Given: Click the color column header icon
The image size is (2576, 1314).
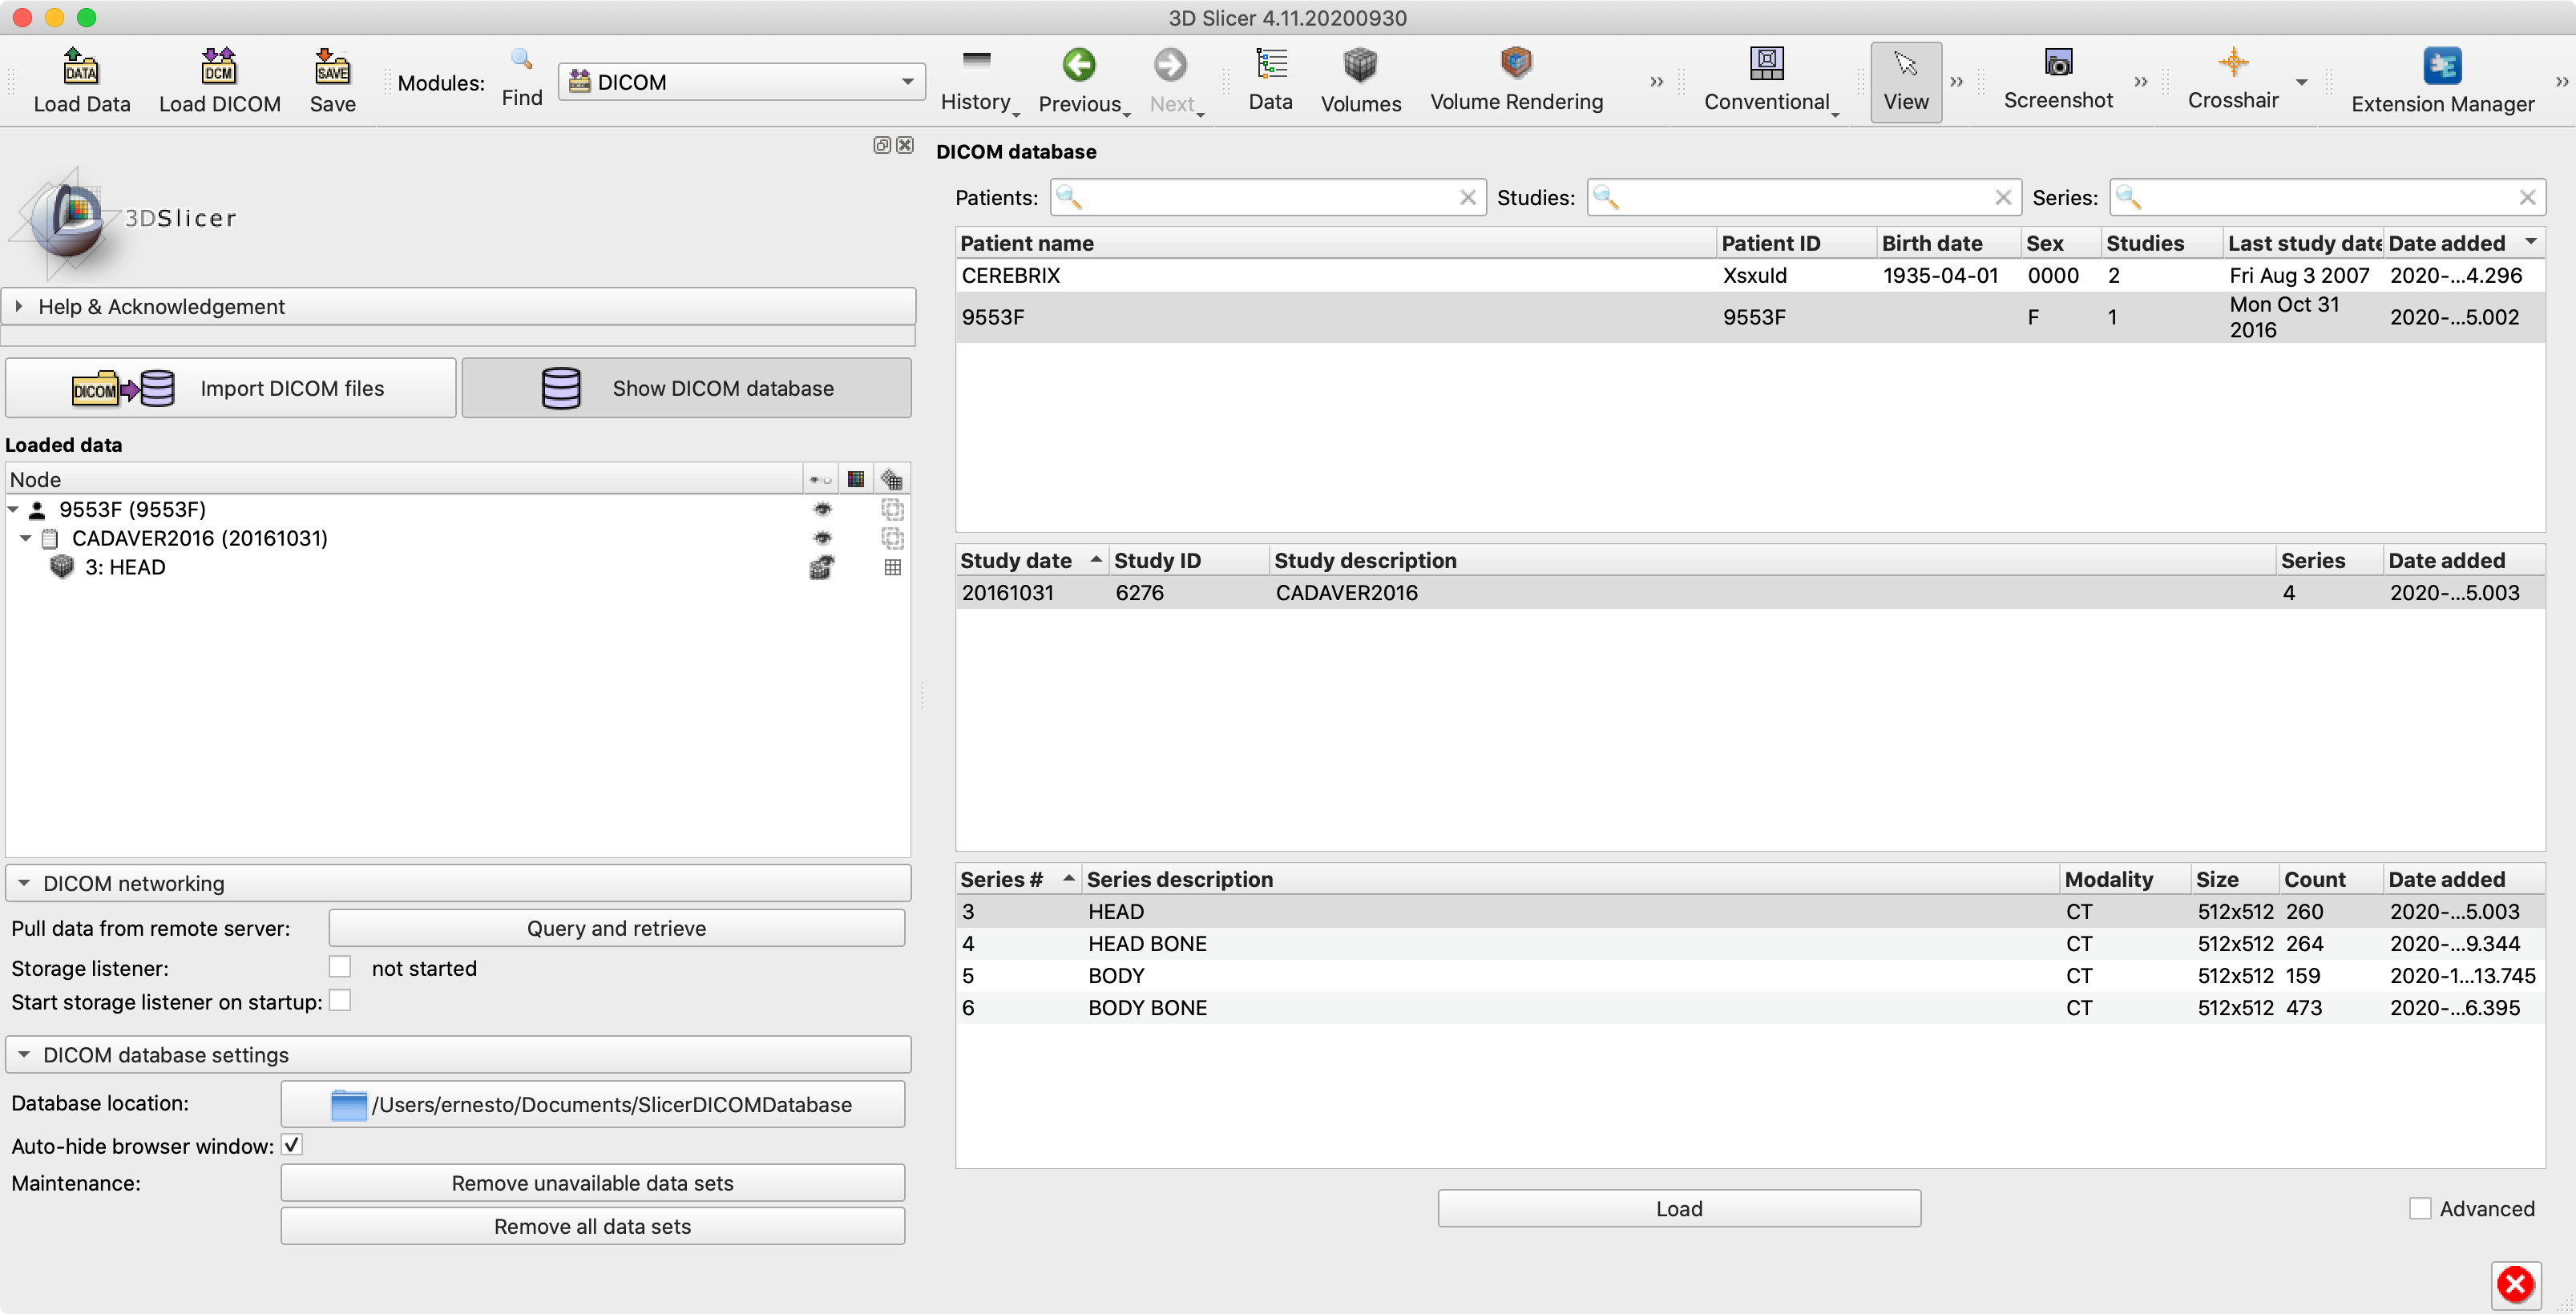Looking at the screenshot, I should [x=856, y=479].
